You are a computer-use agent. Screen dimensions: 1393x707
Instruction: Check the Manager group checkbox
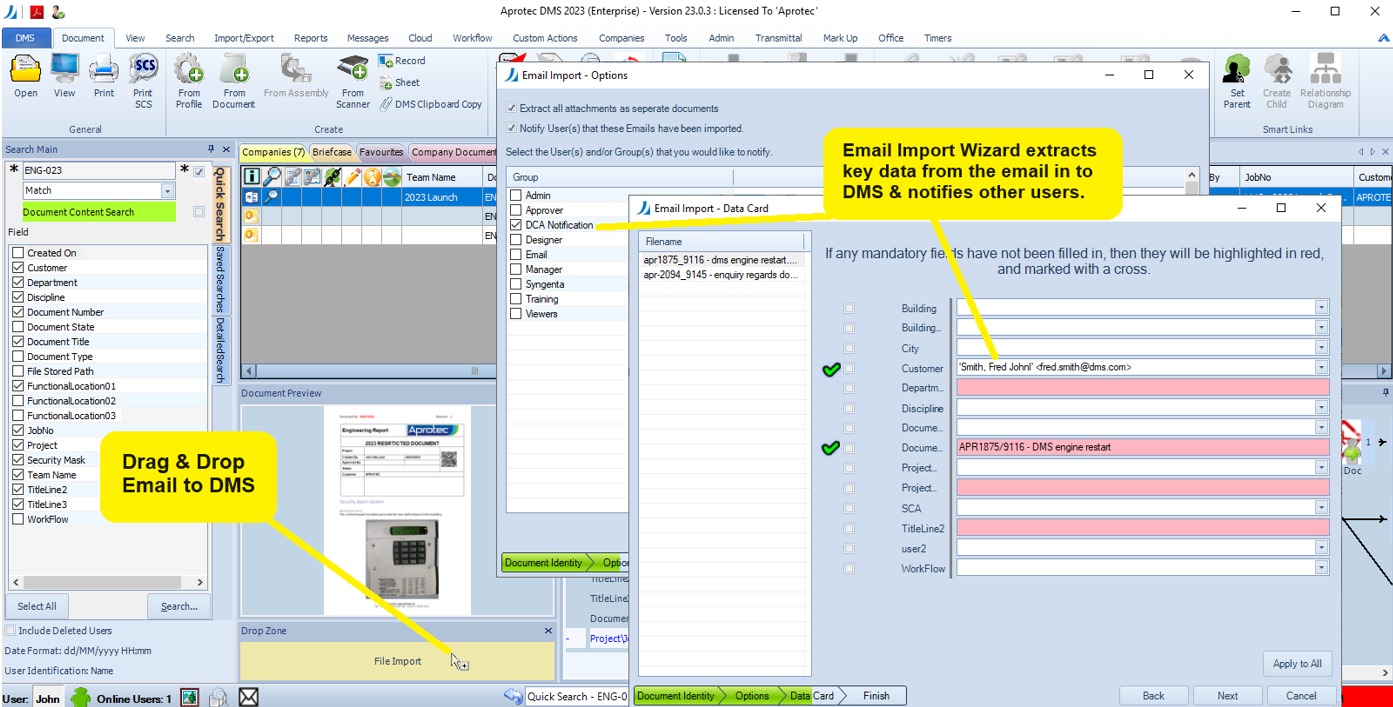click(x=516, y=269)
